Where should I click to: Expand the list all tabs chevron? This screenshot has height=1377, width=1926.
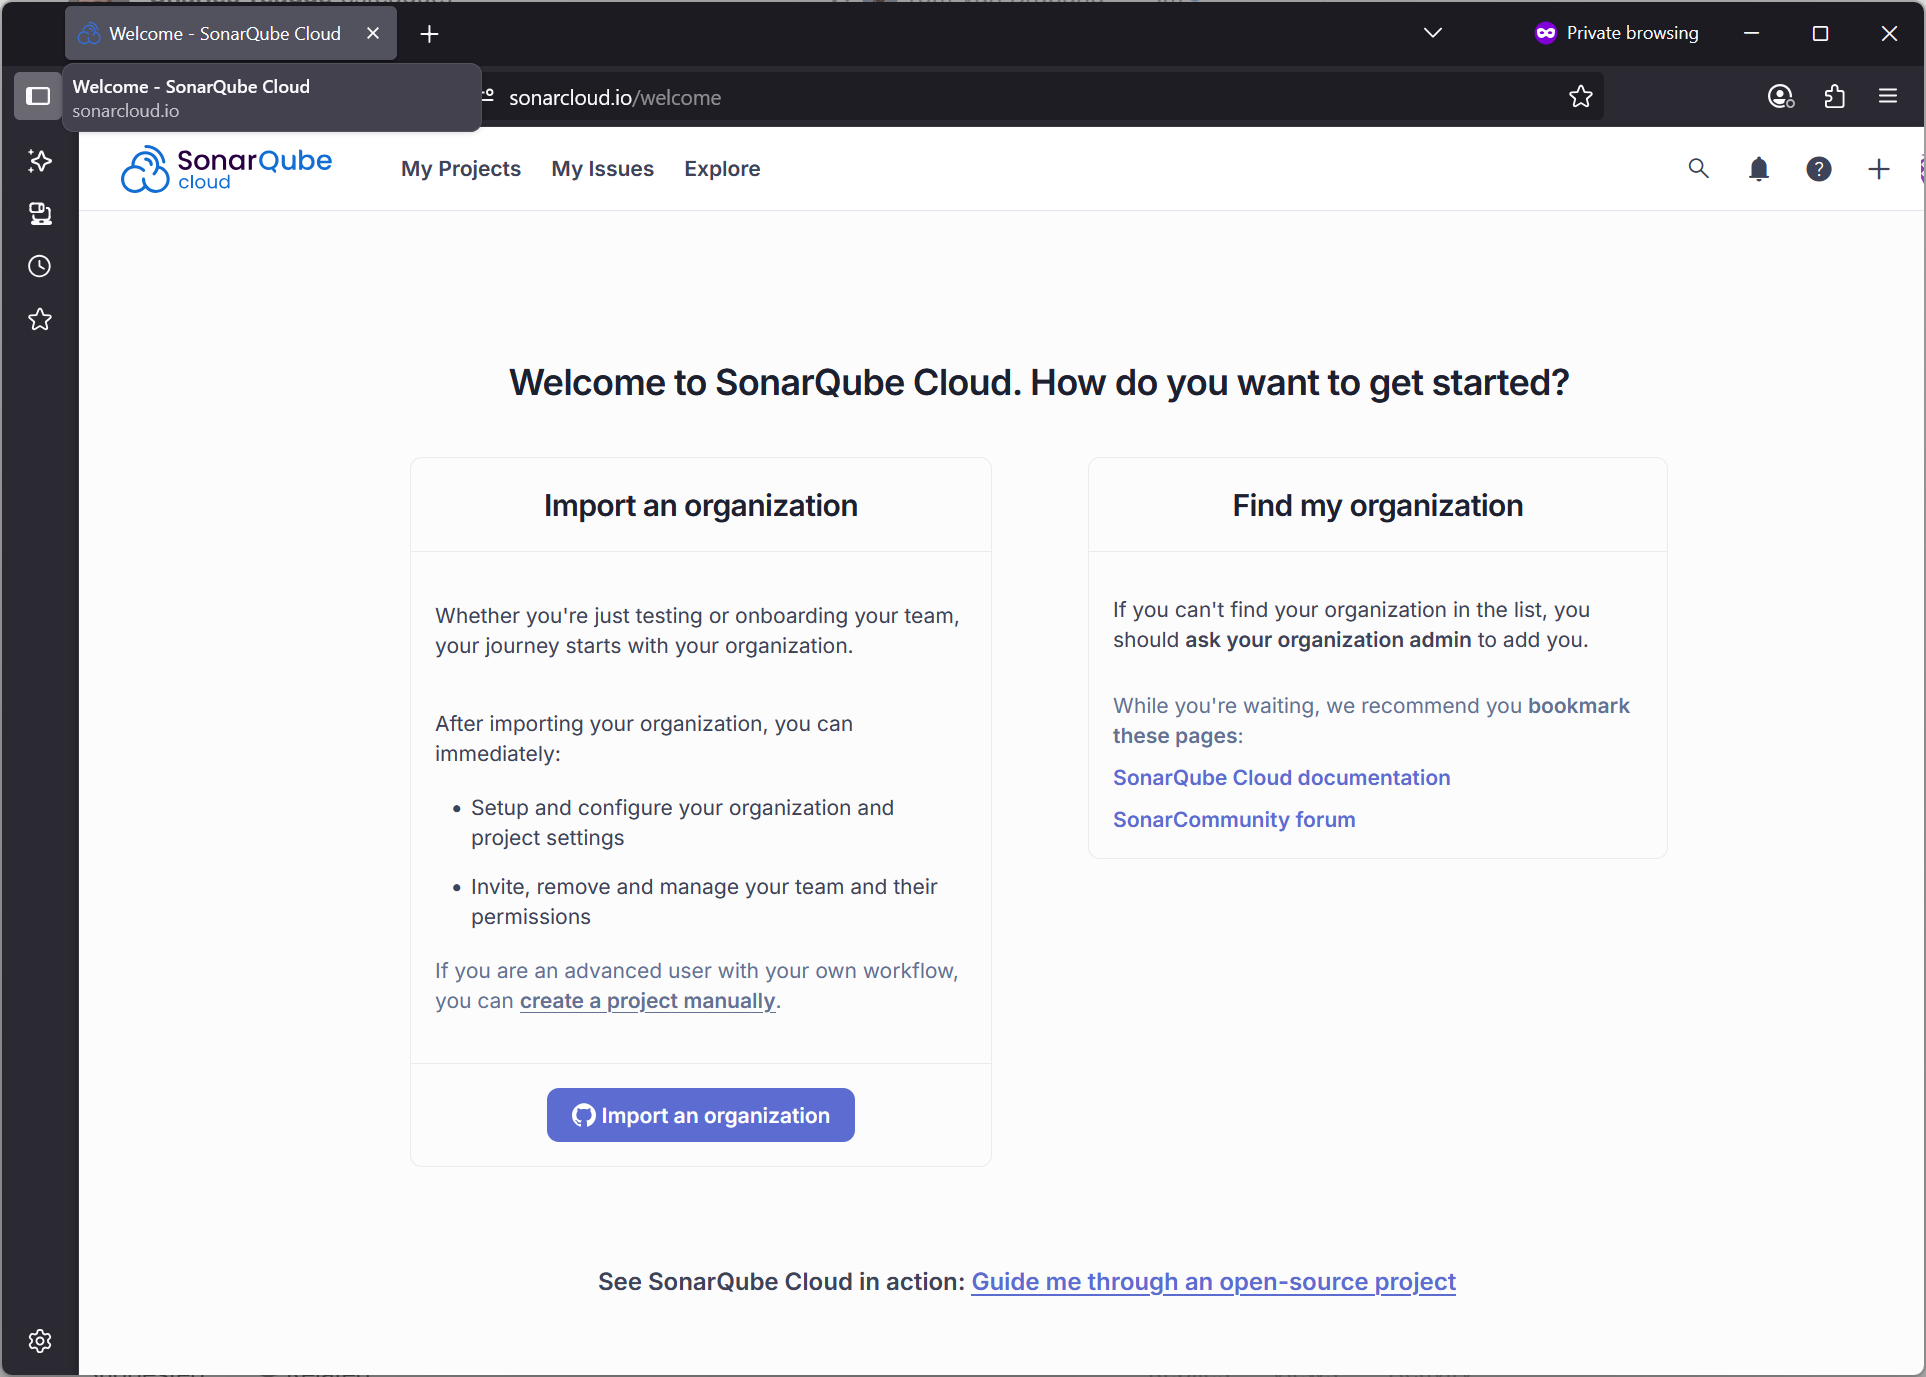1432,33
